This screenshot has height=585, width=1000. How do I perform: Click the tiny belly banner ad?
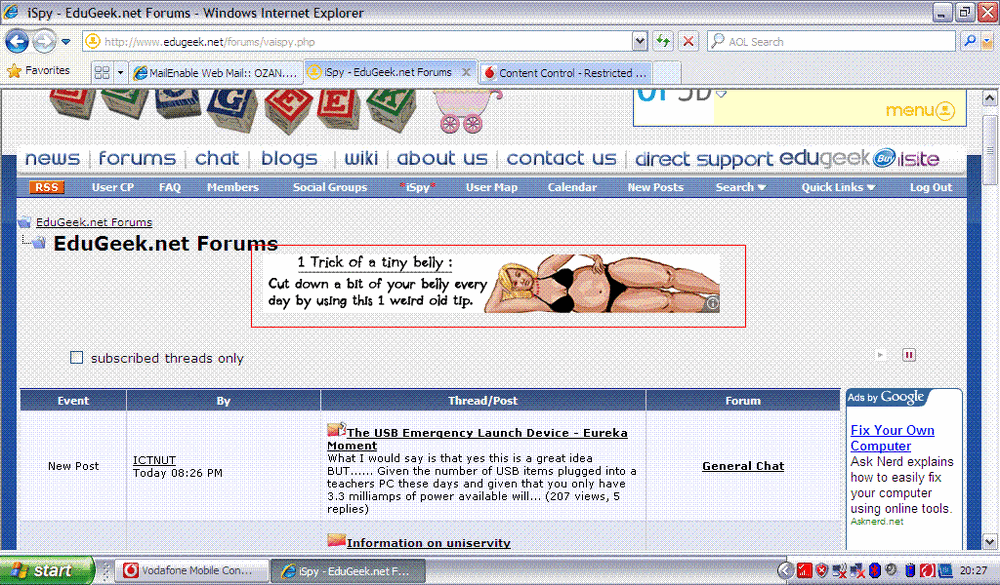[x=491, y=284]
